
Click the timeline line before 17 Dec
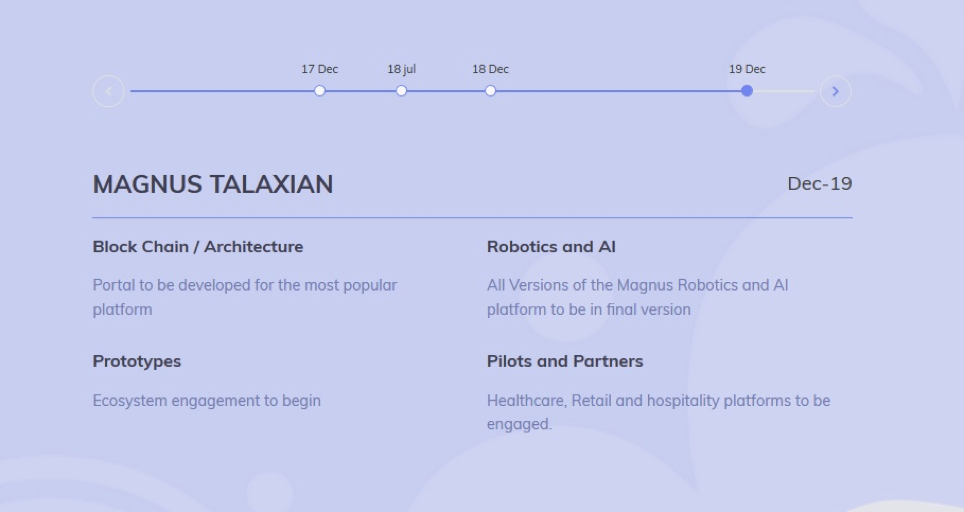222,91
